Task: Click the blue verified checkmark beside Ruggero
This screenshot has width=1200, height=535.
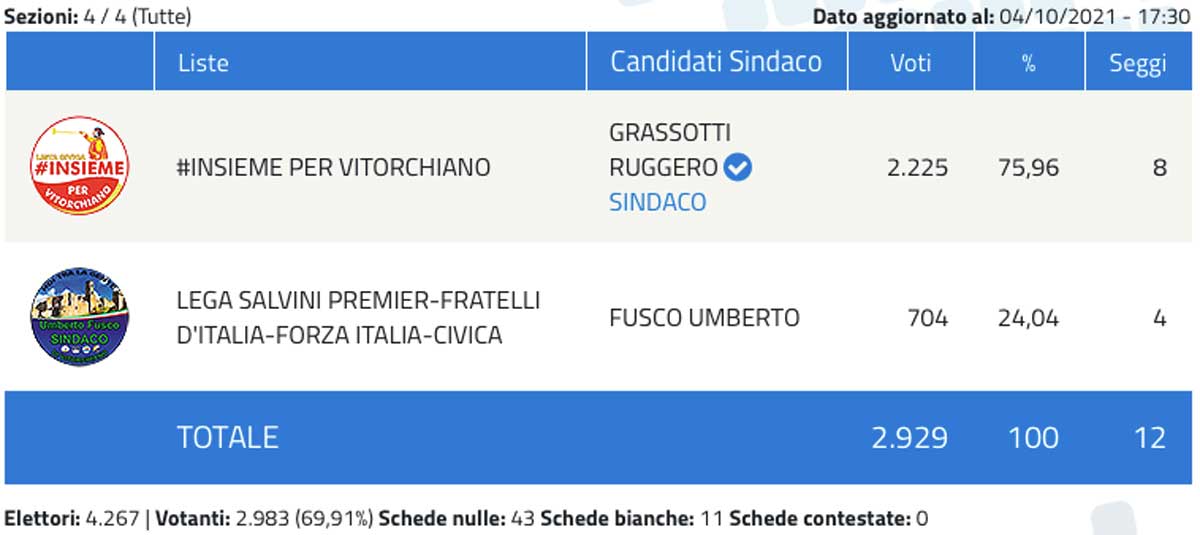Action: click(738, 167)
